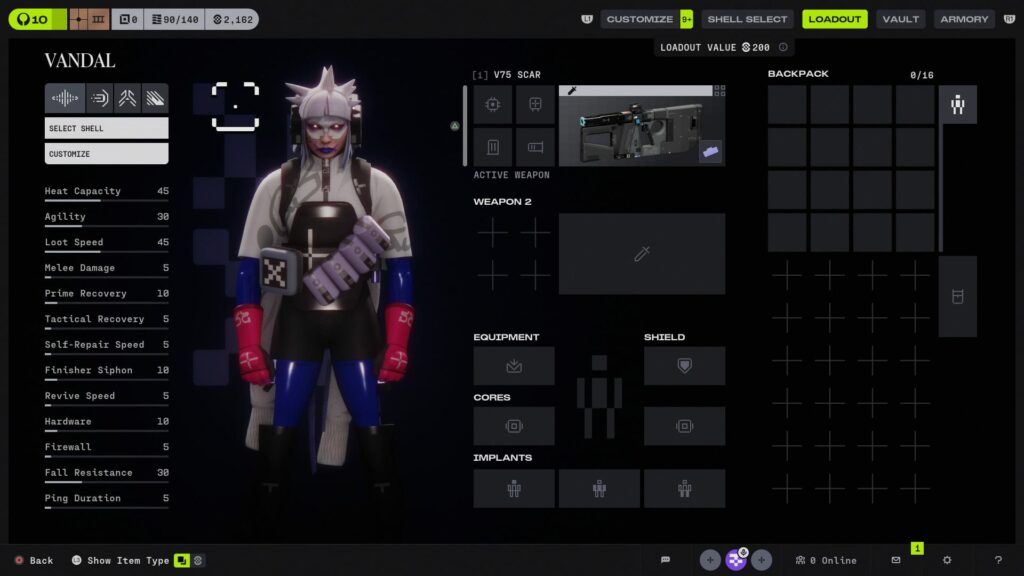Expand the grid icon on weapon thumbnail
Viewport: 1024px width, 576px height.
719,91
